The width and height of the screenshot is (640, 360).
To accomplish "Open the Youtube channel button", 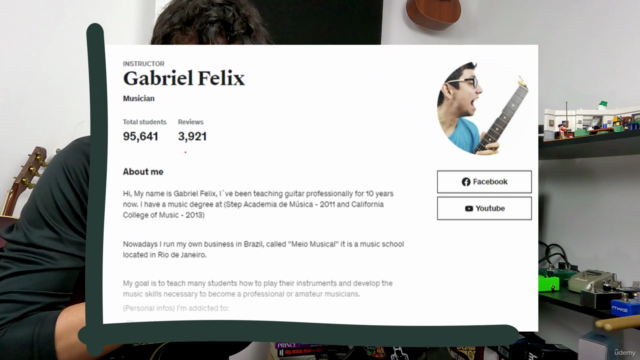I will click(484, 208).
